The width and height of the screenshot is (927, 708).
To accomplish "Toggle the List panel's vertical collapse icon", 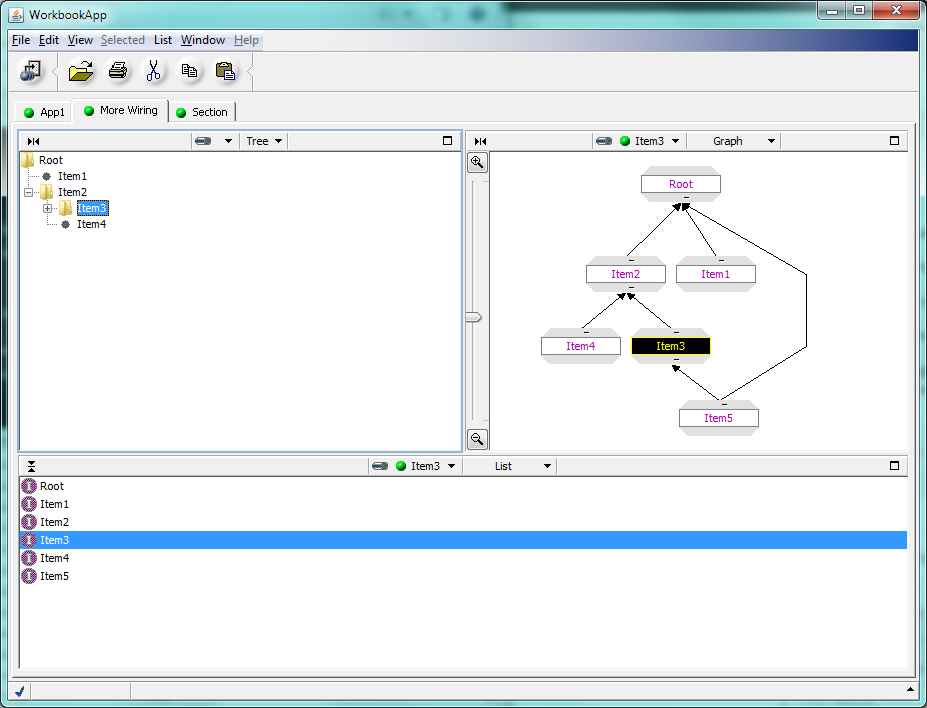I will [x=32, y=466].
